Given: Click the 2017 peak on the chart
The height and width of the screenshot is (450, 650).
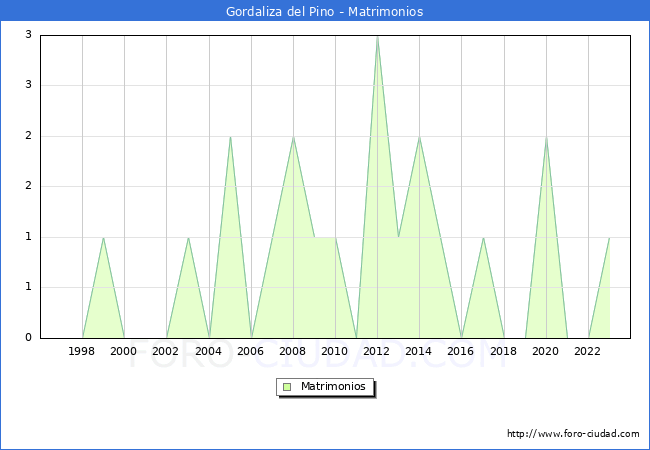Looking at the screenshot, I should 483,237.
